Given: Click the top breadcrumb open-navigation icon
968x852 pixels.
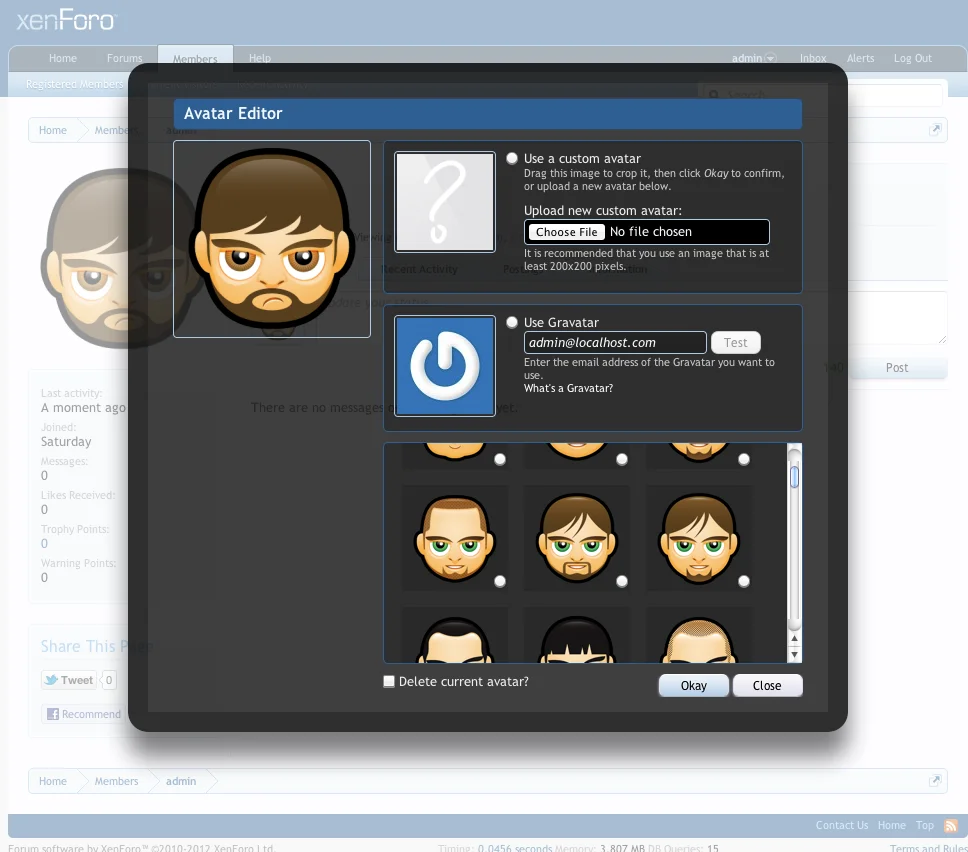Looking at the screenshot, I should coord(935,130).
